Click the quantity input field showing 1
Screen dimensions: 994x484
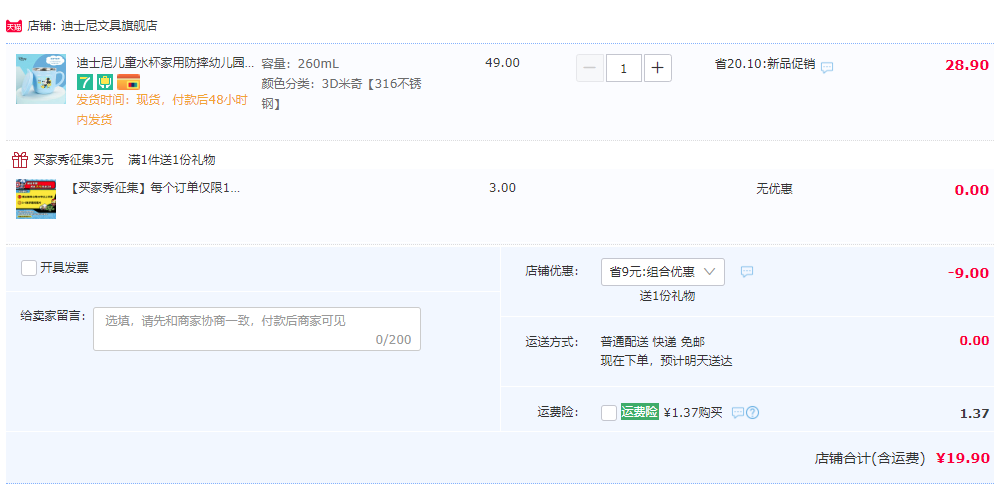click(x=624, y=68)
